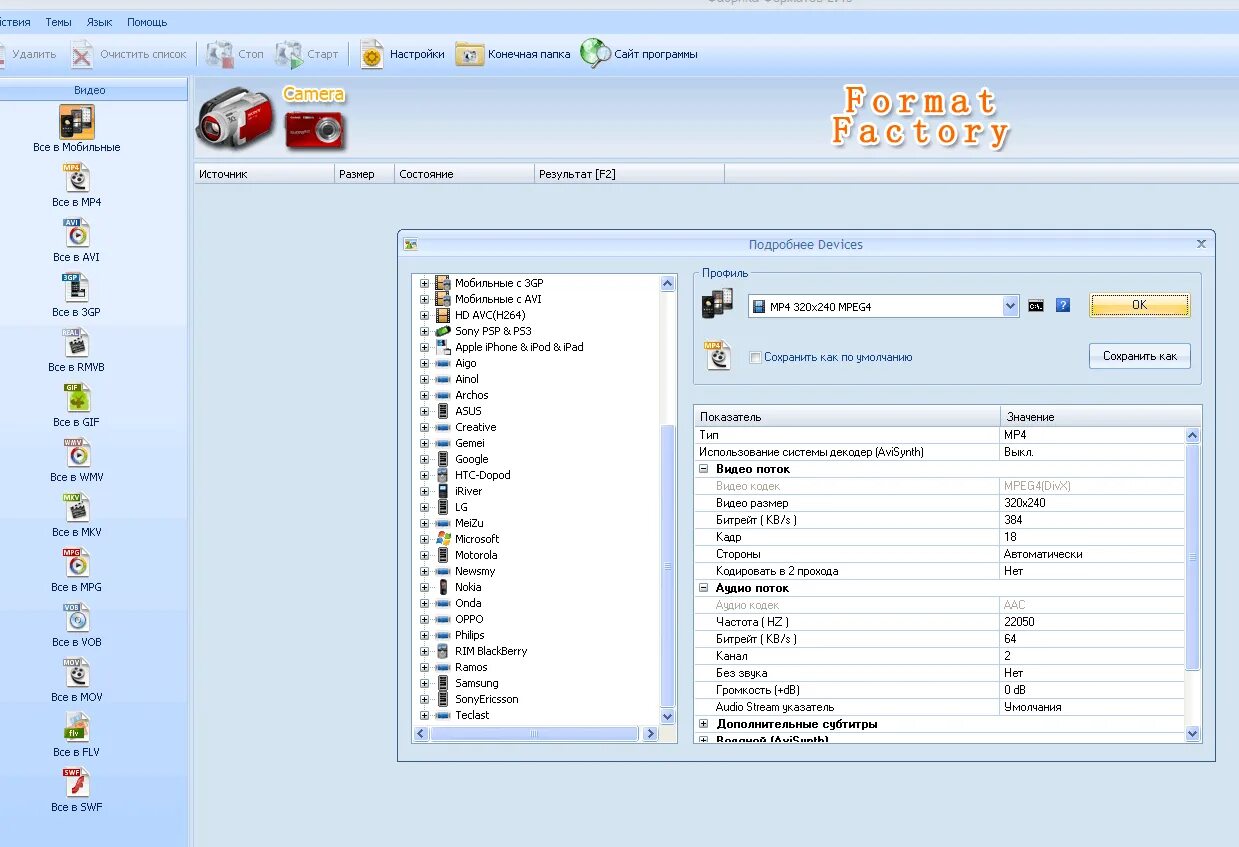The image size is (1239, 847).
Task: Expand the Sony PSP & PS3 node
Action: pyautogui.click(x=424, y=331)
